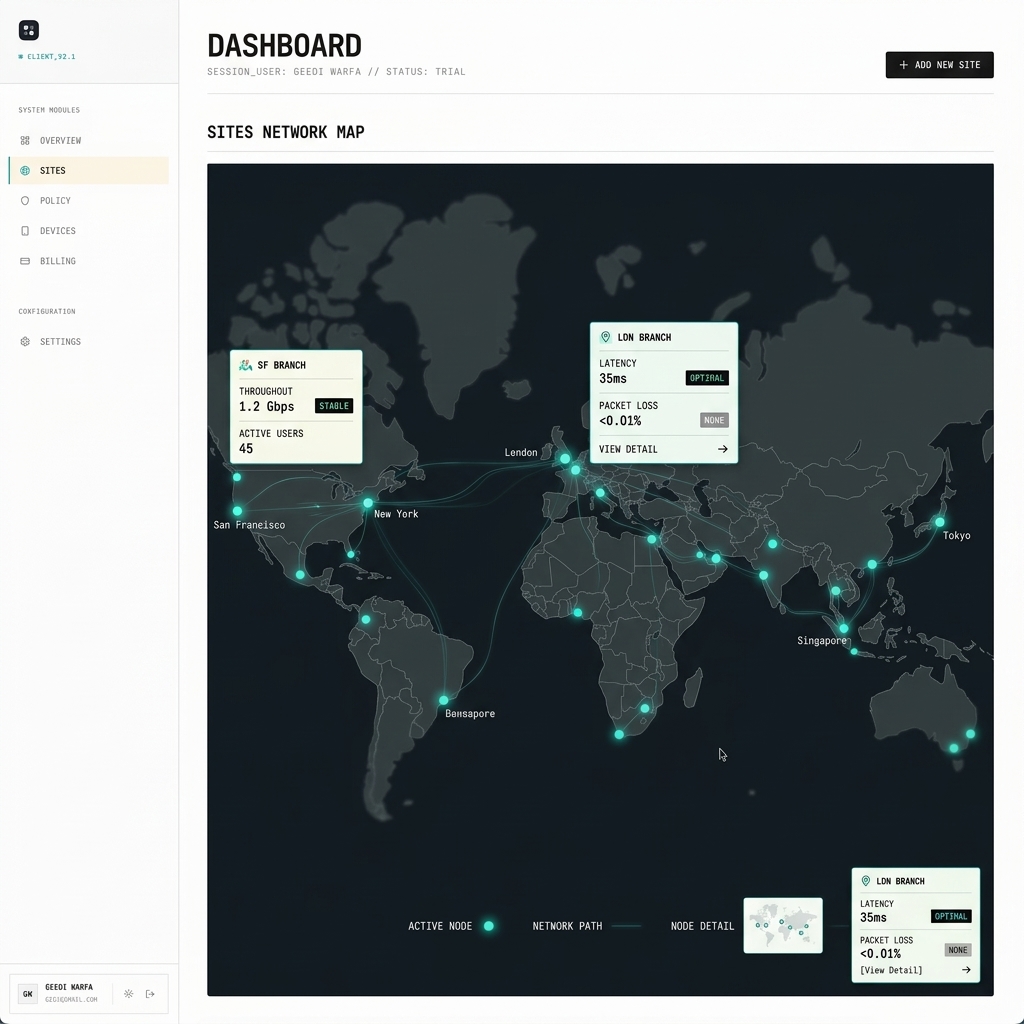This screenshot has height=1024, width=1024.
Task: Click the world map thumbnail near NODE DETAIL legend
Action: point(783,925)
